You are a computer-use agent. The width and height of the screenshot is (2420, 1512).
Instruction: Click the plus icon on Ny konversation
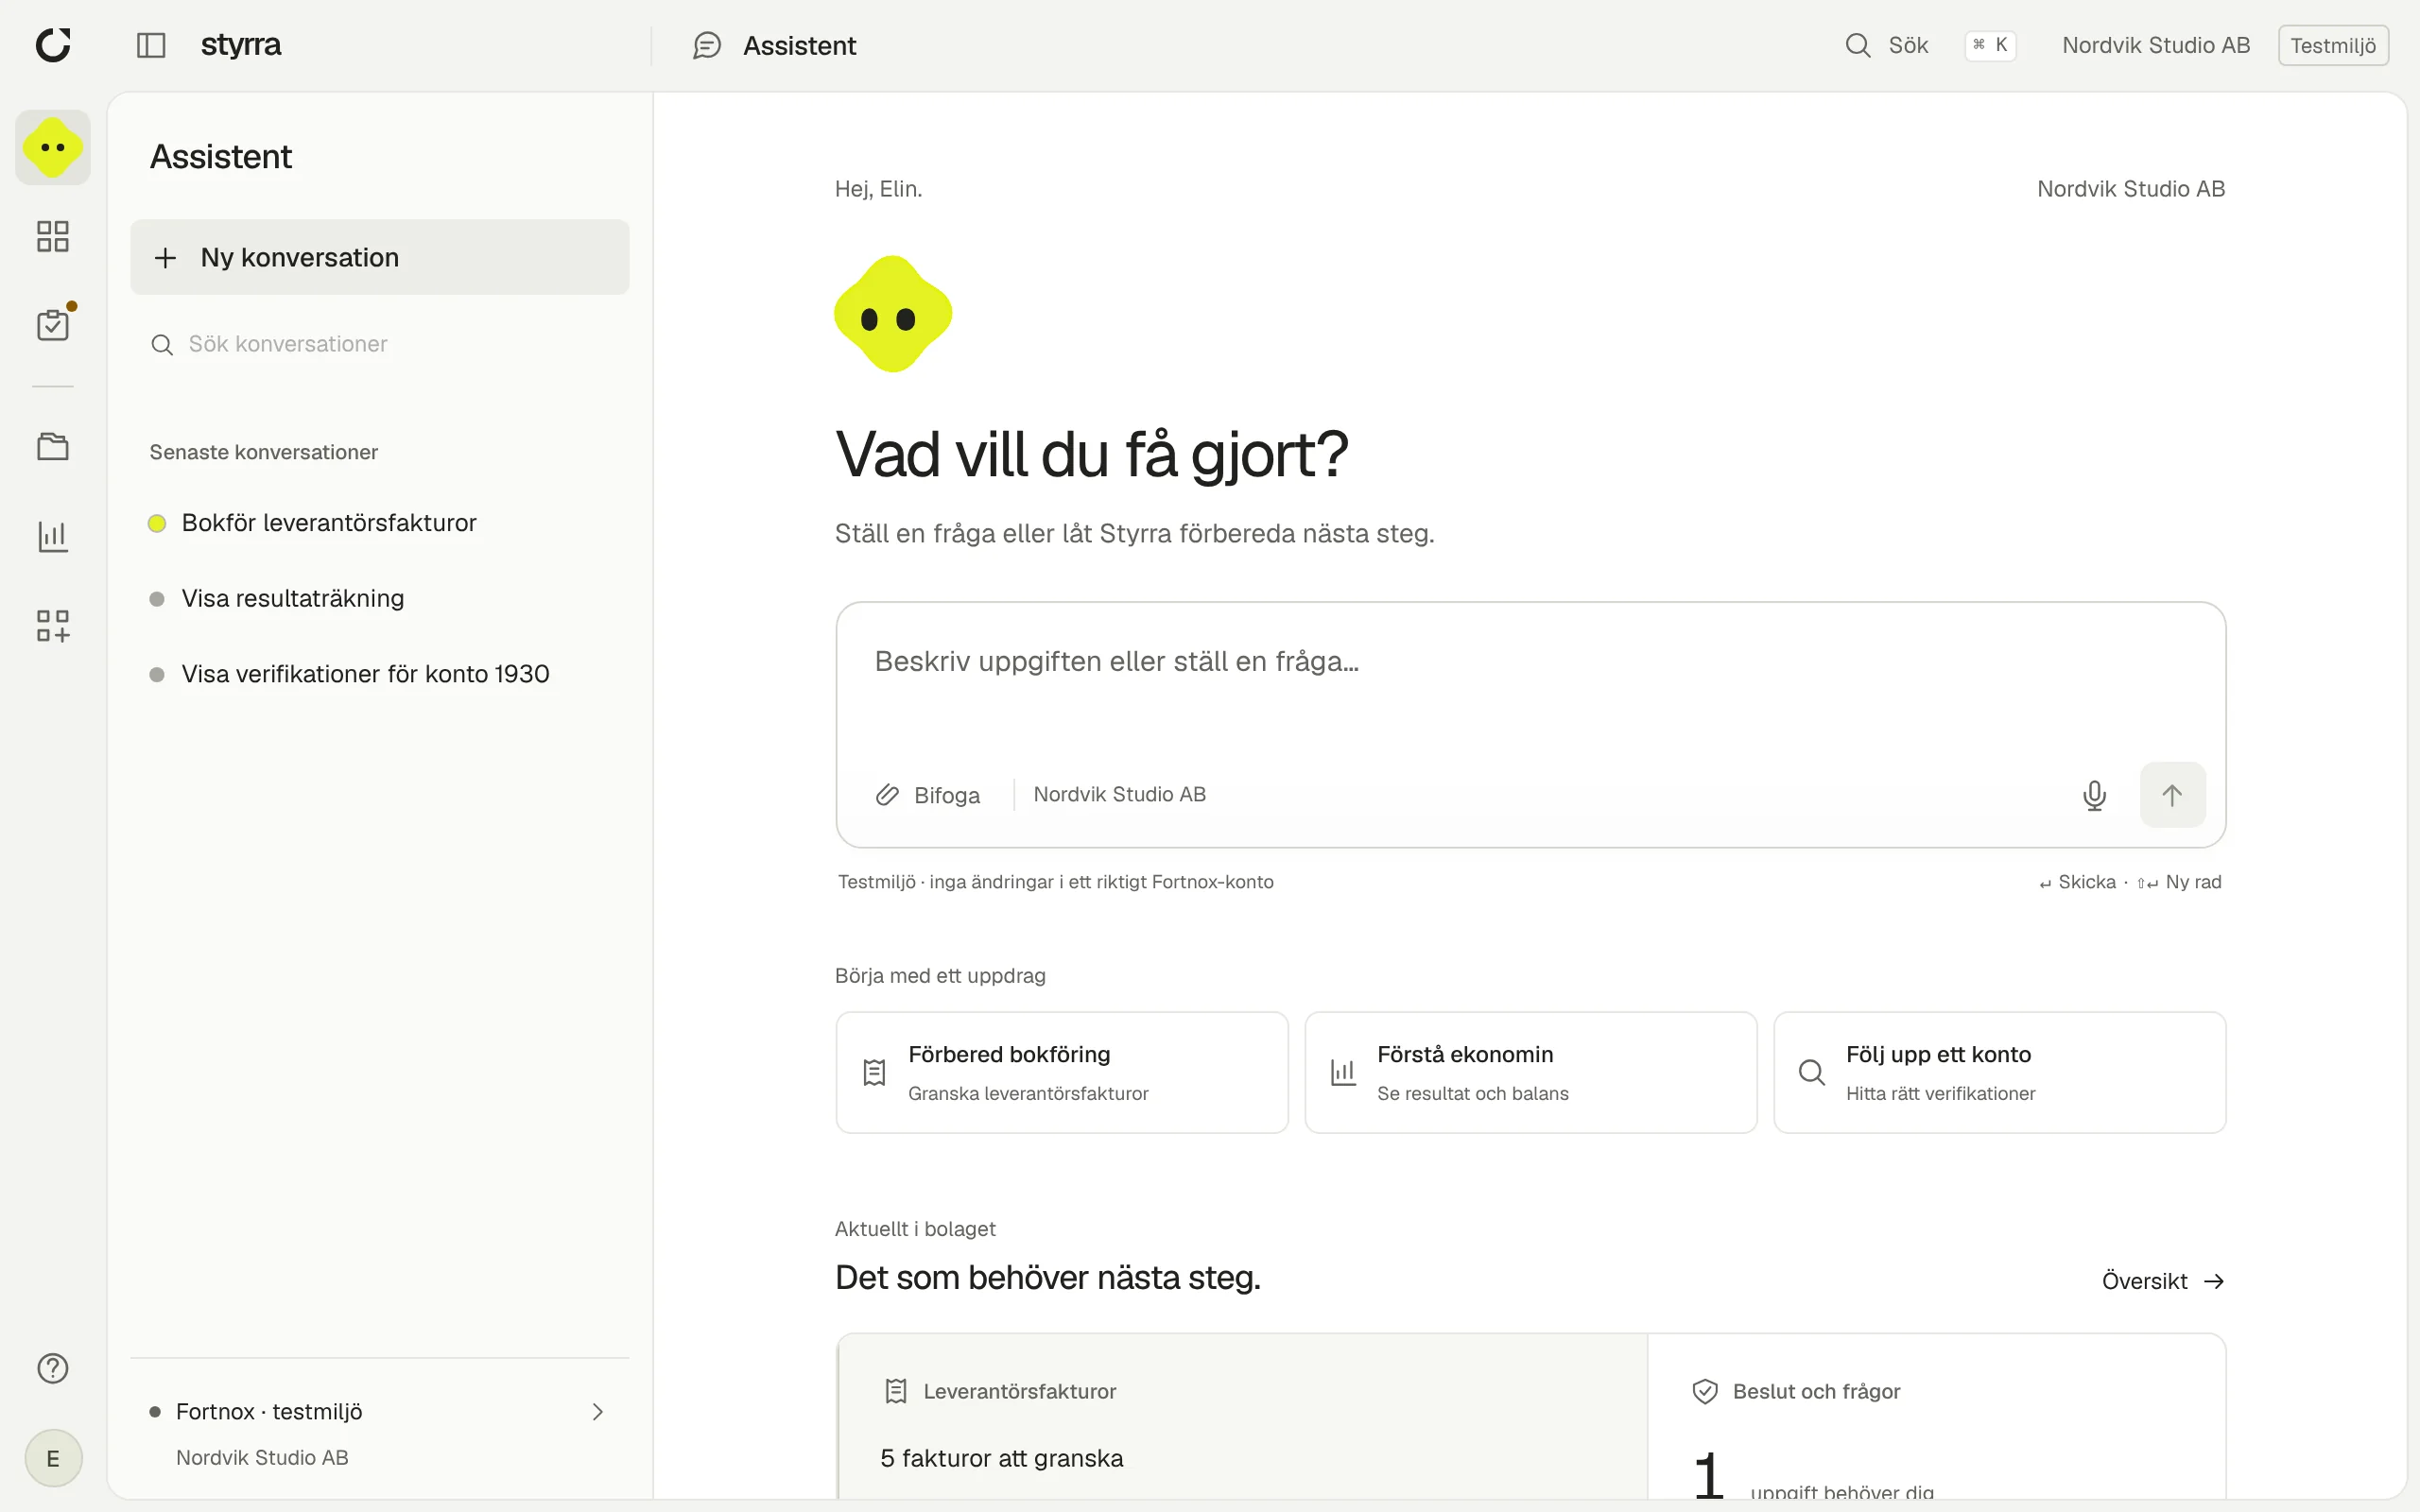tap(165, 258)
